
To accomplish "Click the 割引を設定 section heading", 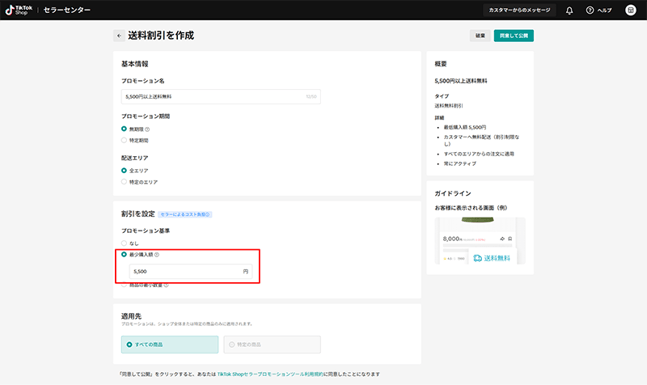I will click(x=138, y=214).
